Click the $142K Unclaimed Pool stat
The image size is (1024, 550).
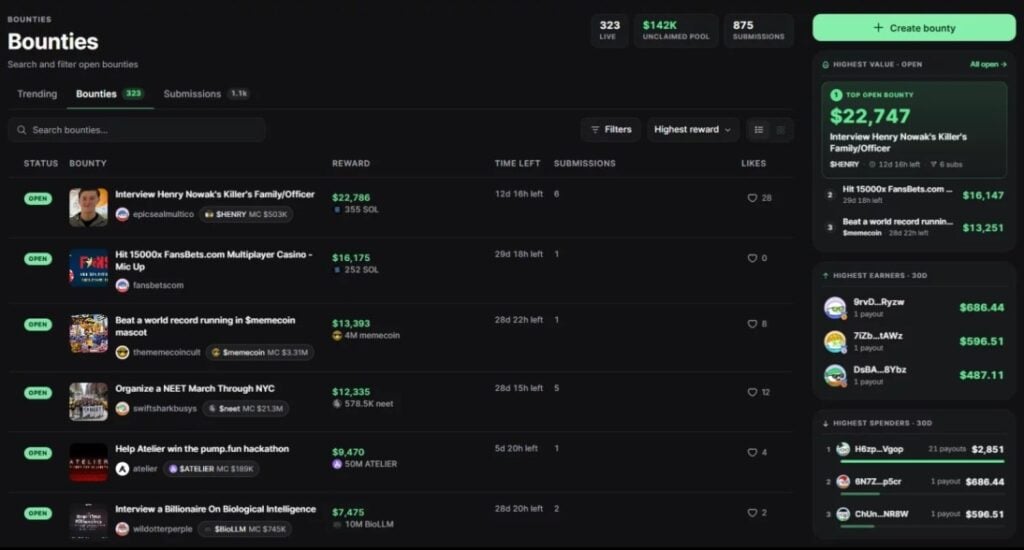pyautogui.click(x=676, y=30)
